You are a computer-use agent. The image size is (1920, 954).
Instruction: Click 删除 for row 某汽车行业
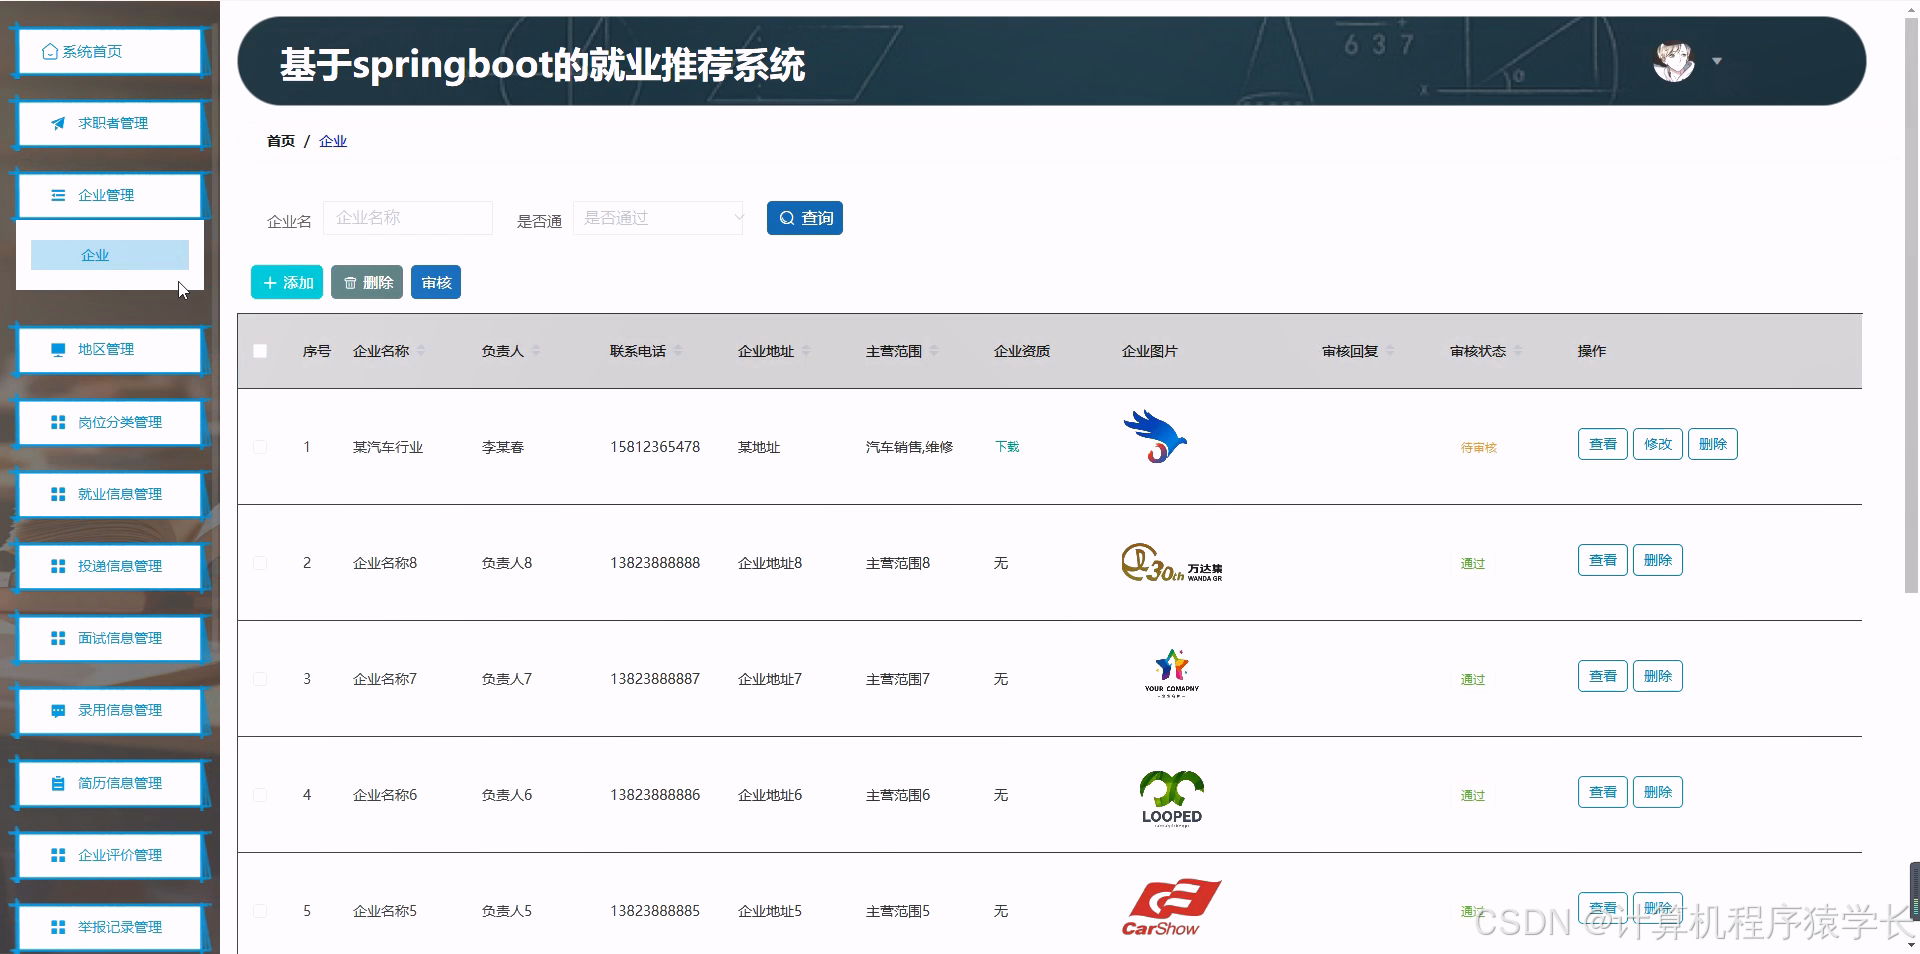pyautogui.click(x=1713, y=444)
